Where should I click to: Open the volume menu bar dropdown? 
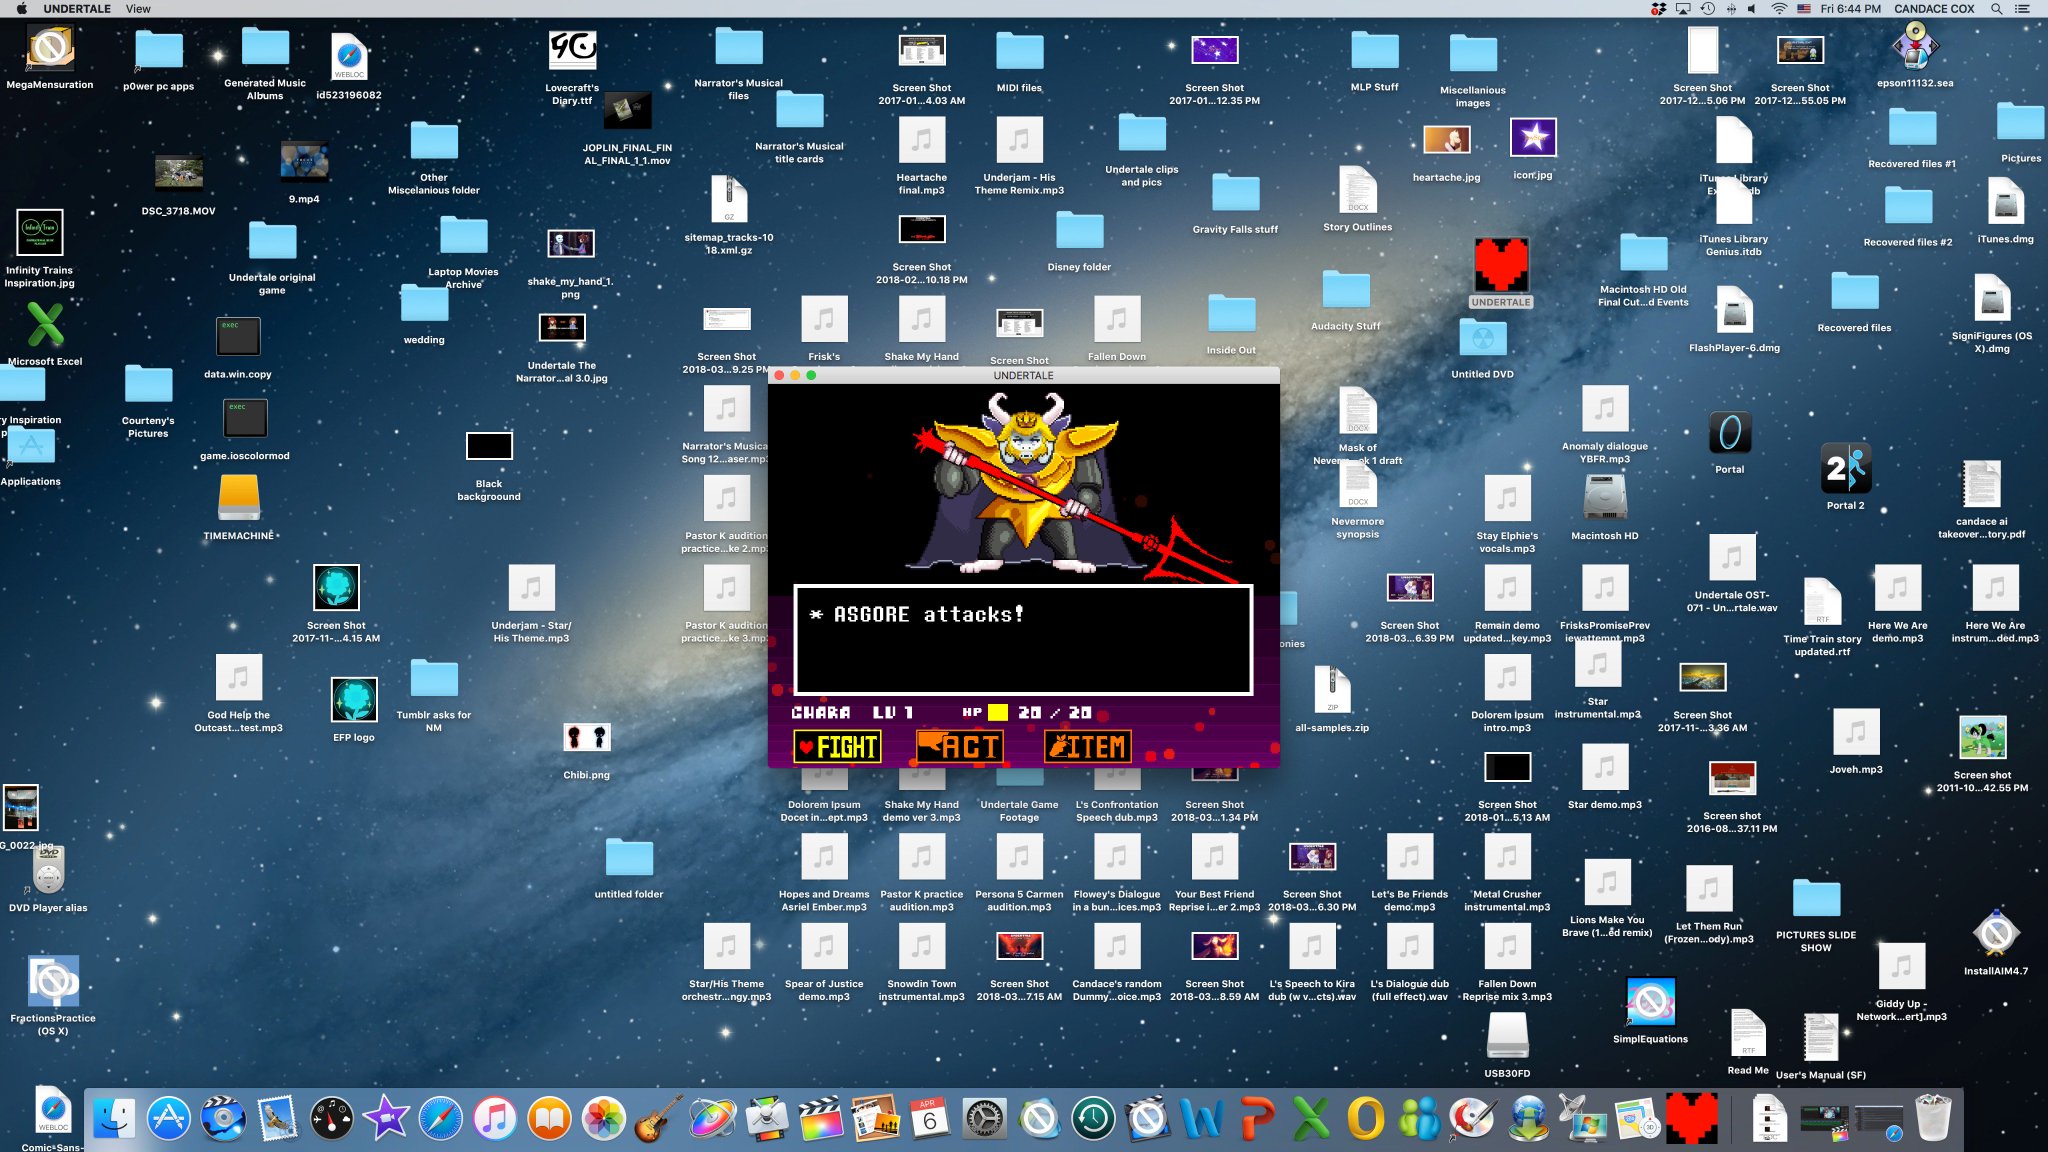tap(1751, 9)
